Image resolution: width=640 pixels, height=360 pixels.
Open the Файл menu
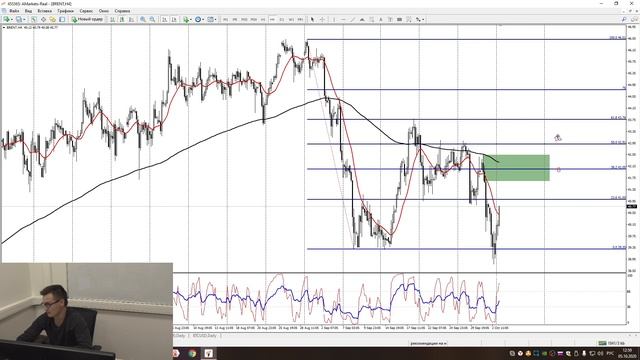(x=14, y=11)
